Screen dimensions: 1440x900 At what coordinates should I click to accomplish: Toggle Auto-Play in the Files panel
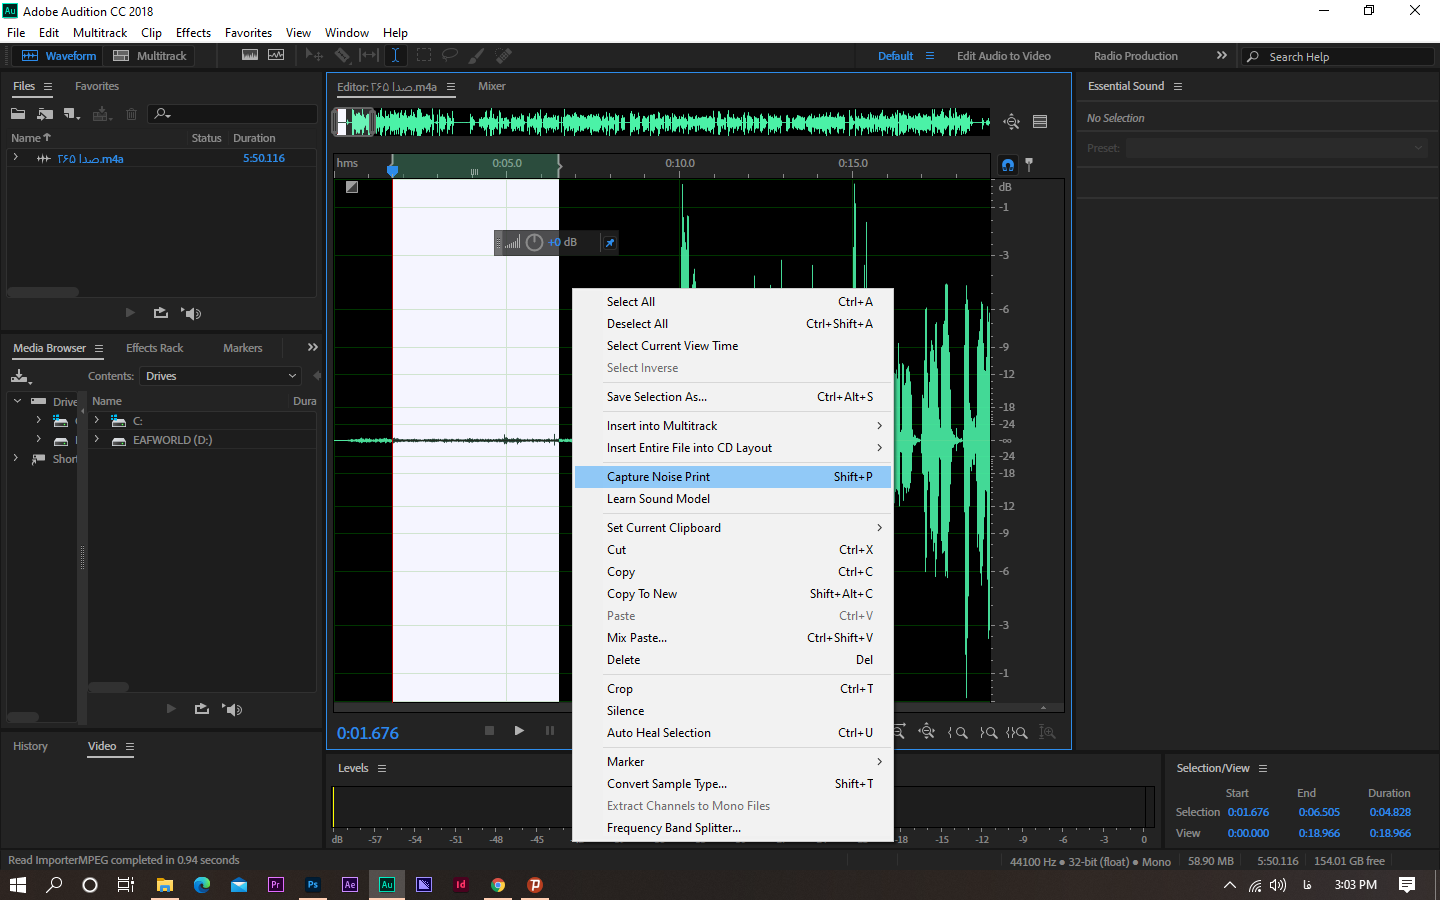[x=191, y=313]
